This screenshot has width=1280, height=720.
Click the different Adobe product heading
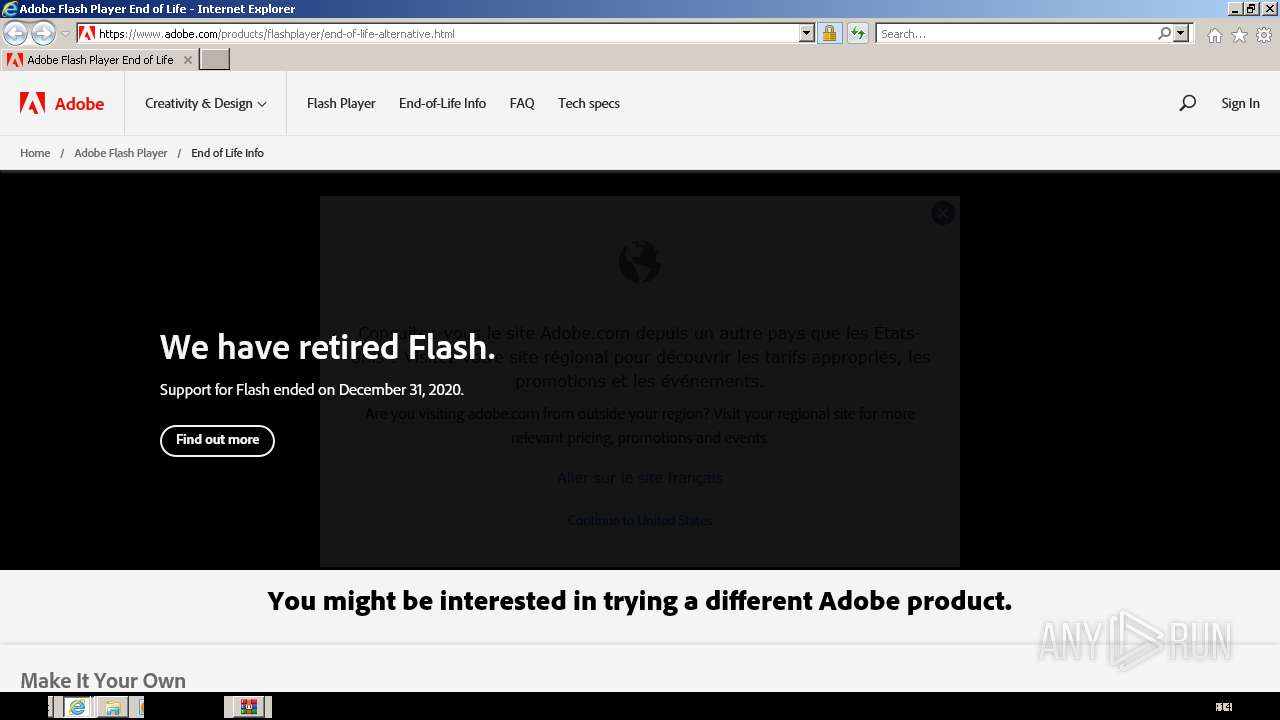pyautogui.click(x=640, y=601)
